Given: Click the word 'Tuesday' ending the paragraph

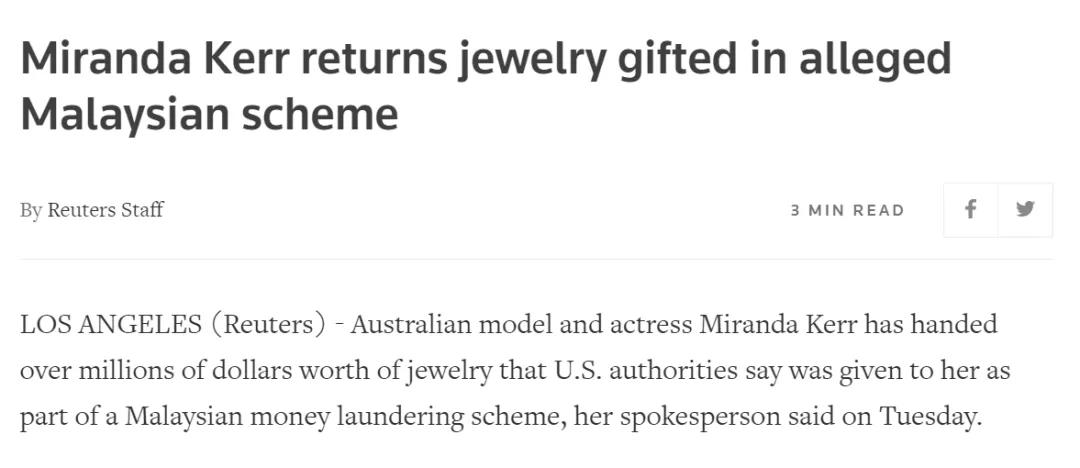Looking at the screenshot, I should pyautogui.click(x=928, y=416).
